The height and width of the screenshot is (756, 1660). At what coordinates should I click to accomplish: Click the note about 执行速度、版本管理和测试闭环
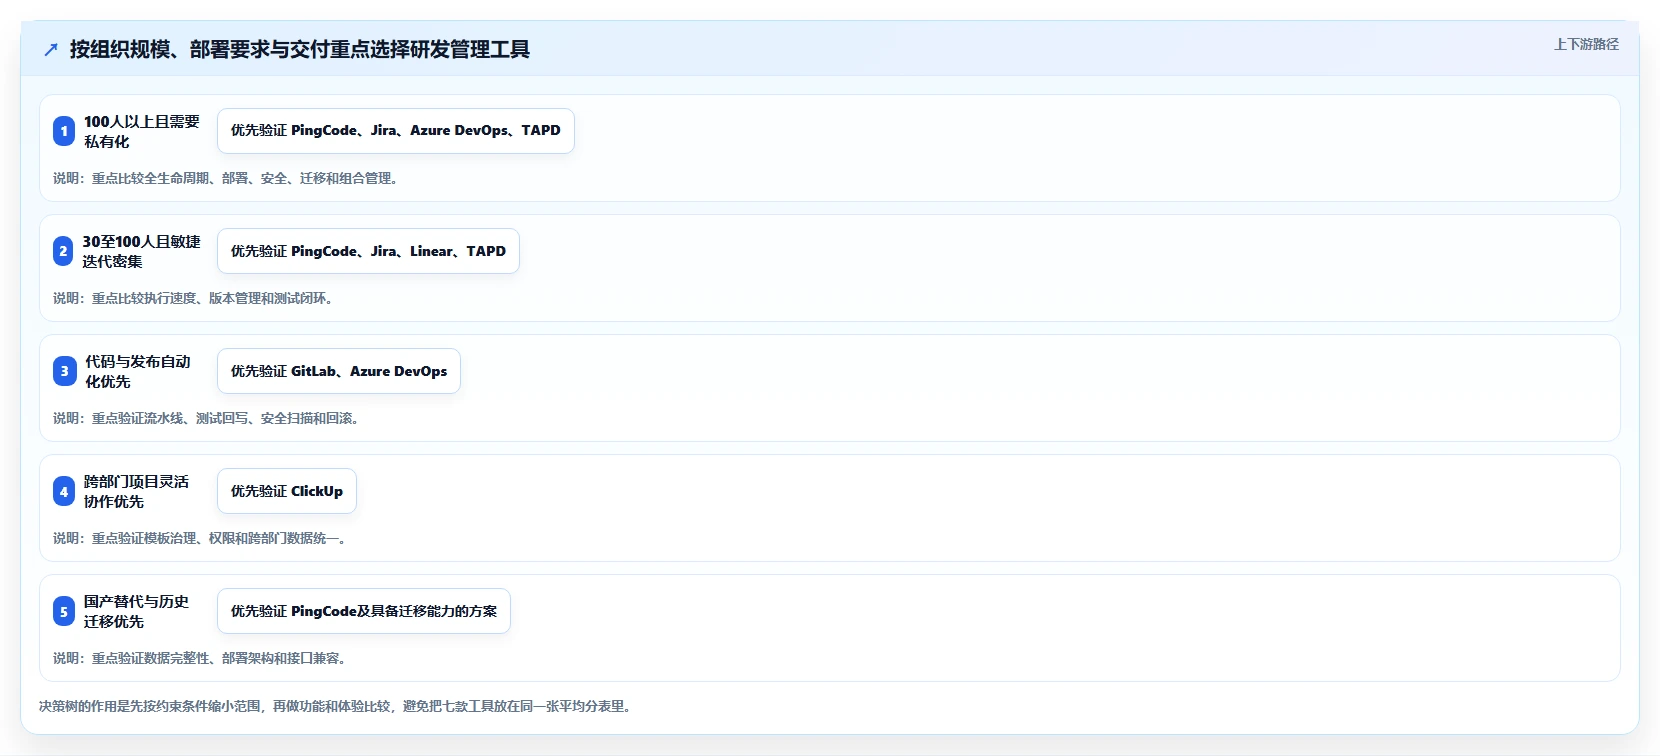[x=195, y=298]
